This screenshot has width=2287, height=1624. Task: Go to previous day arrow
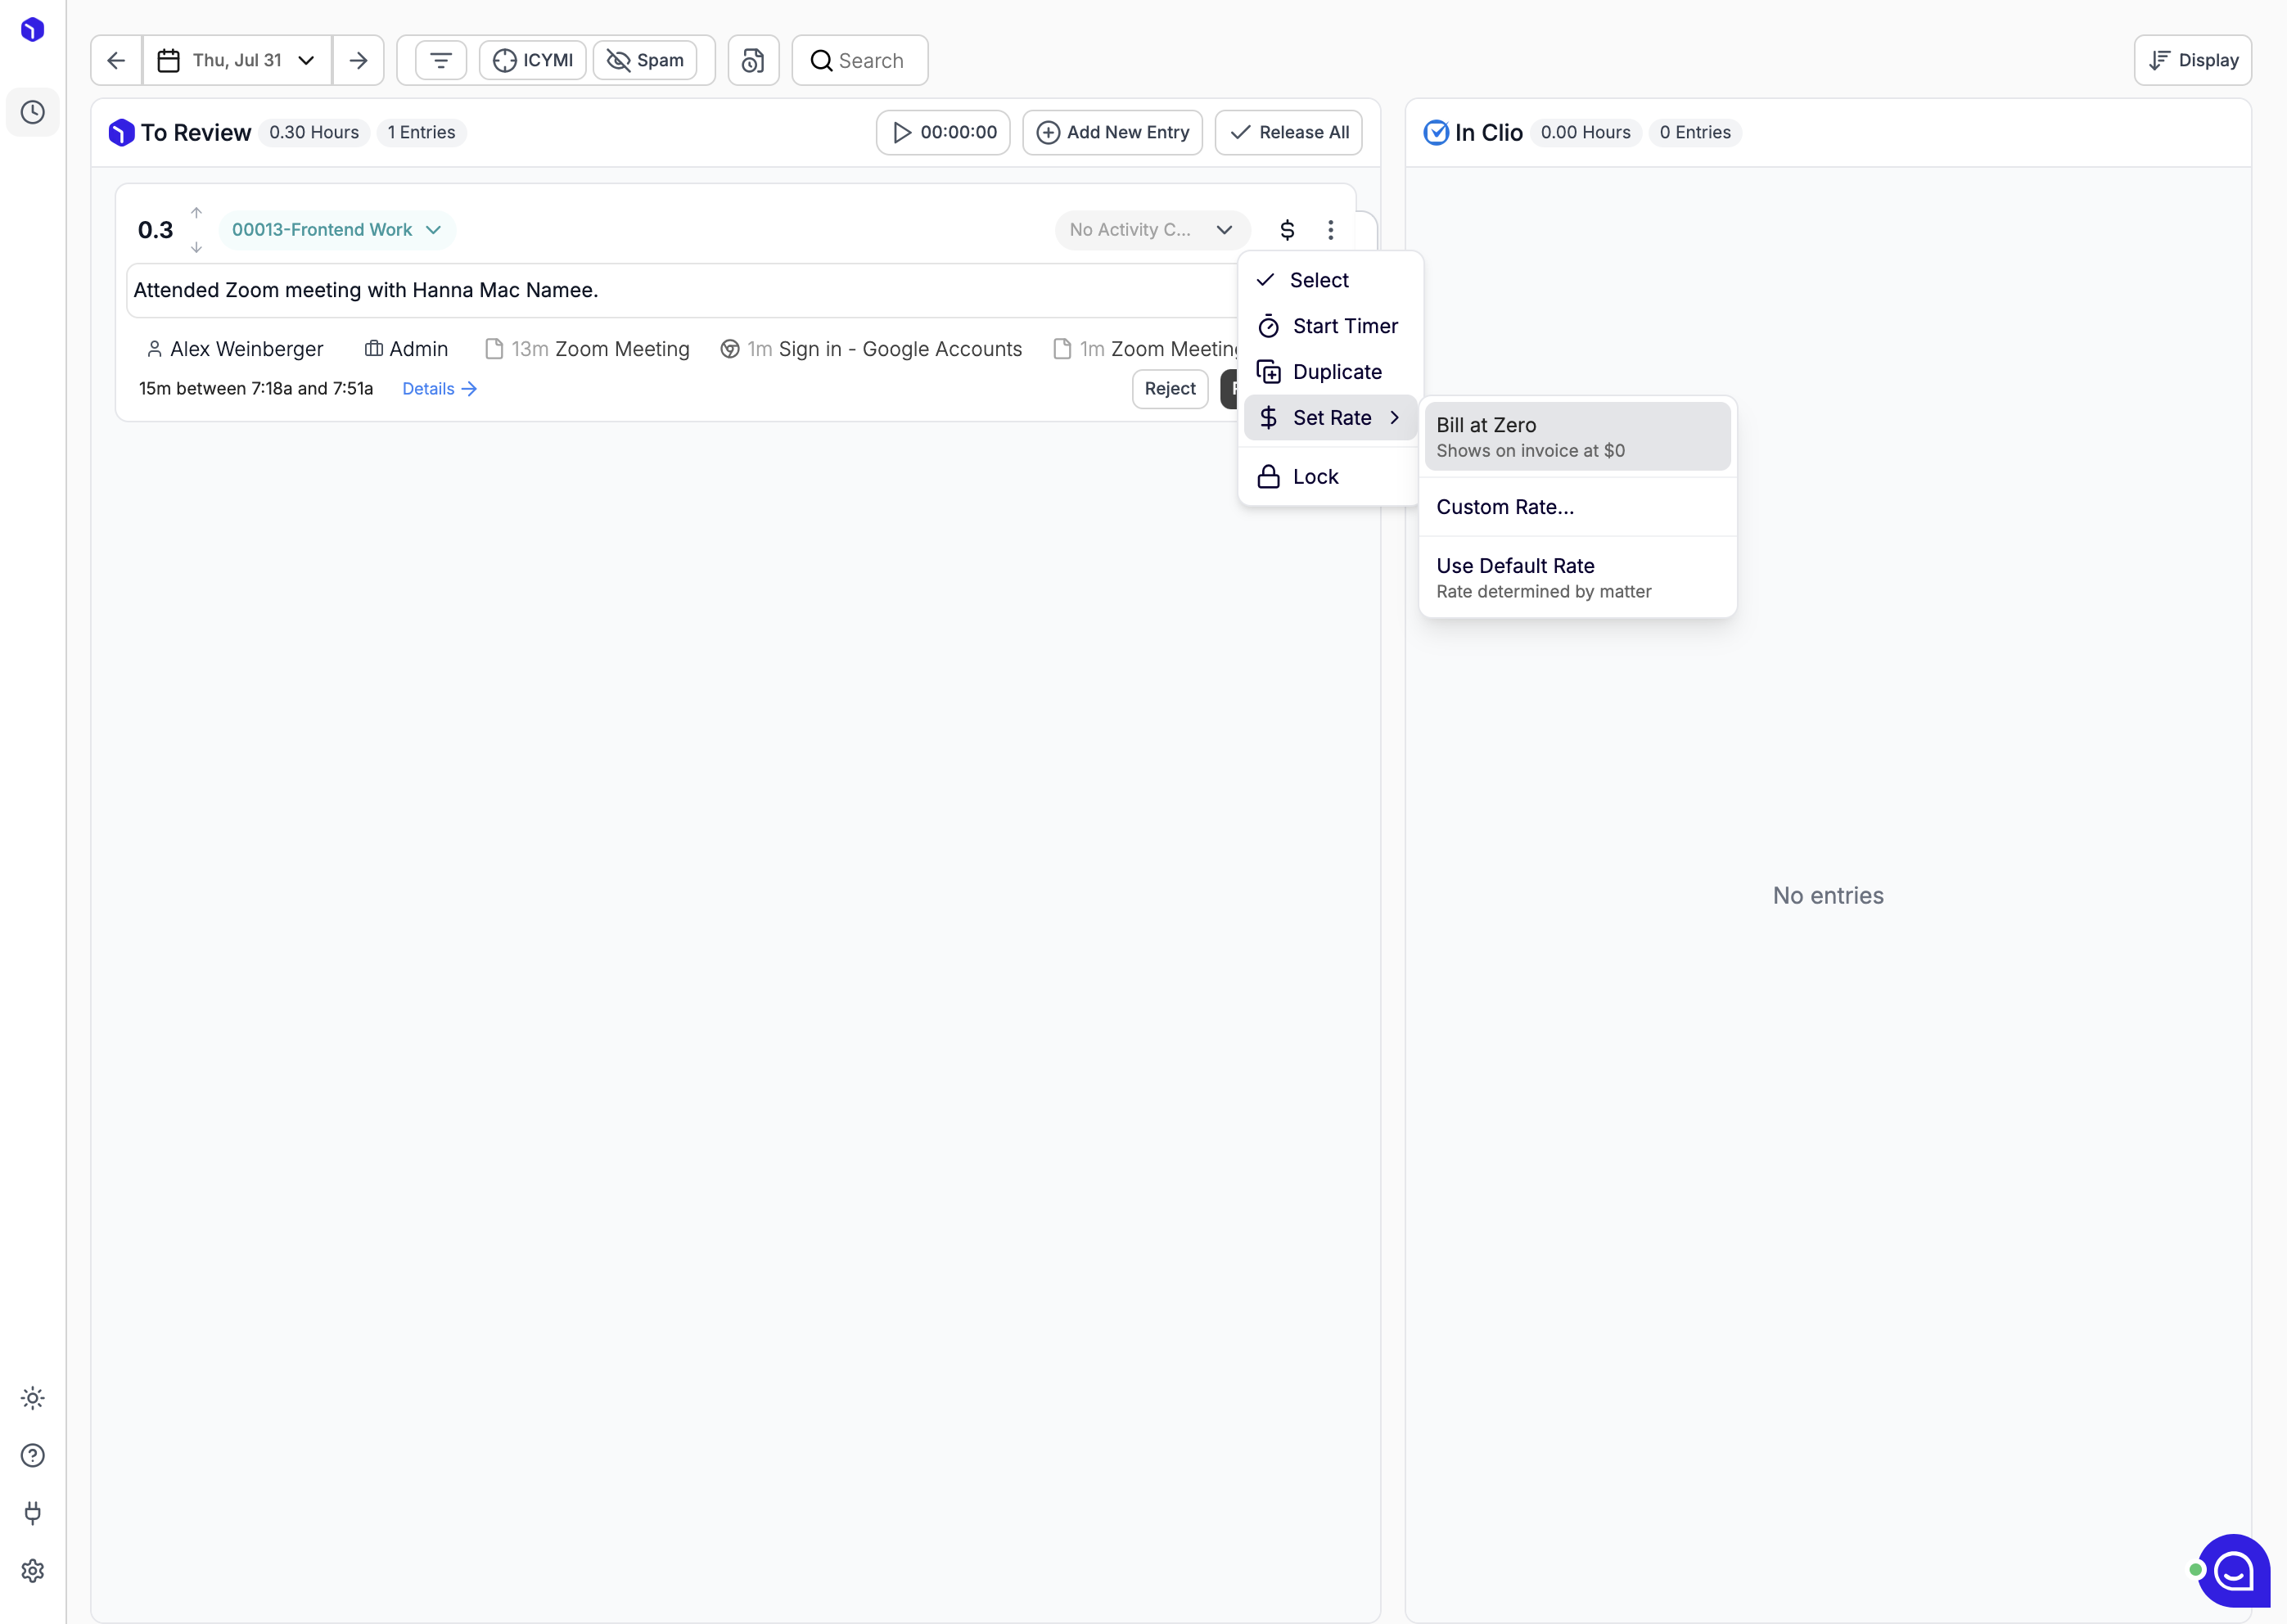[116, 60]
